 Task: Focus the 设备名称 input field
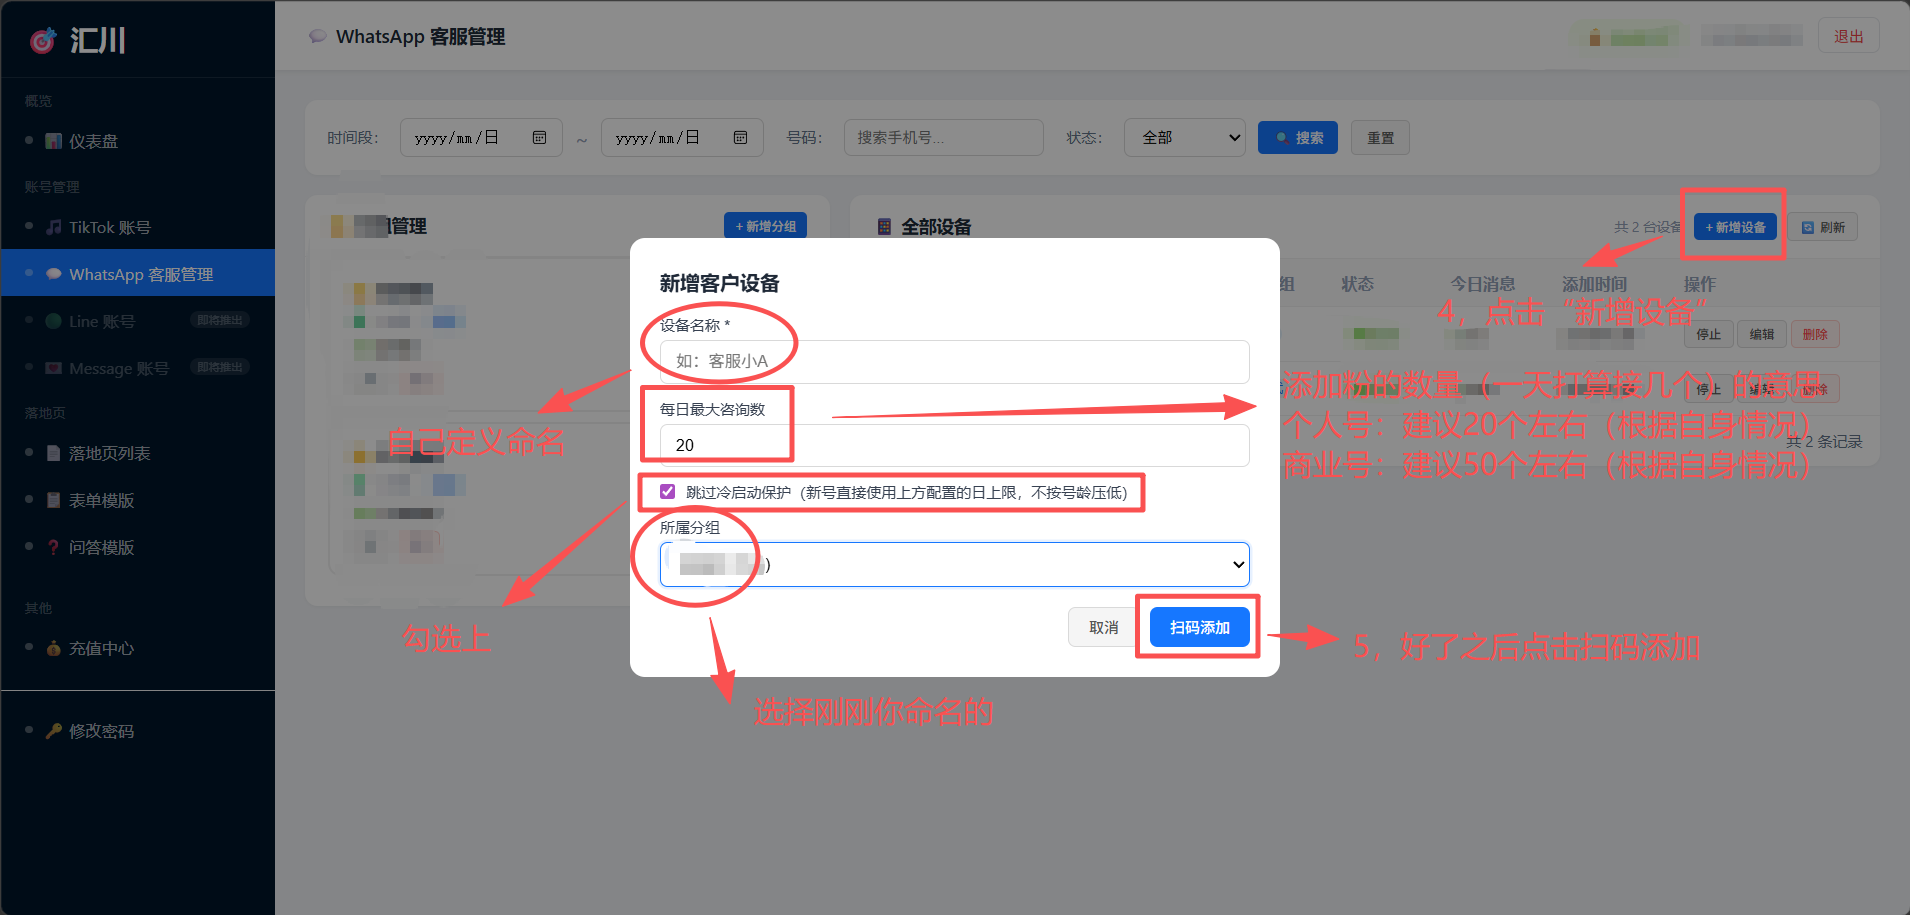pos(954,361)
